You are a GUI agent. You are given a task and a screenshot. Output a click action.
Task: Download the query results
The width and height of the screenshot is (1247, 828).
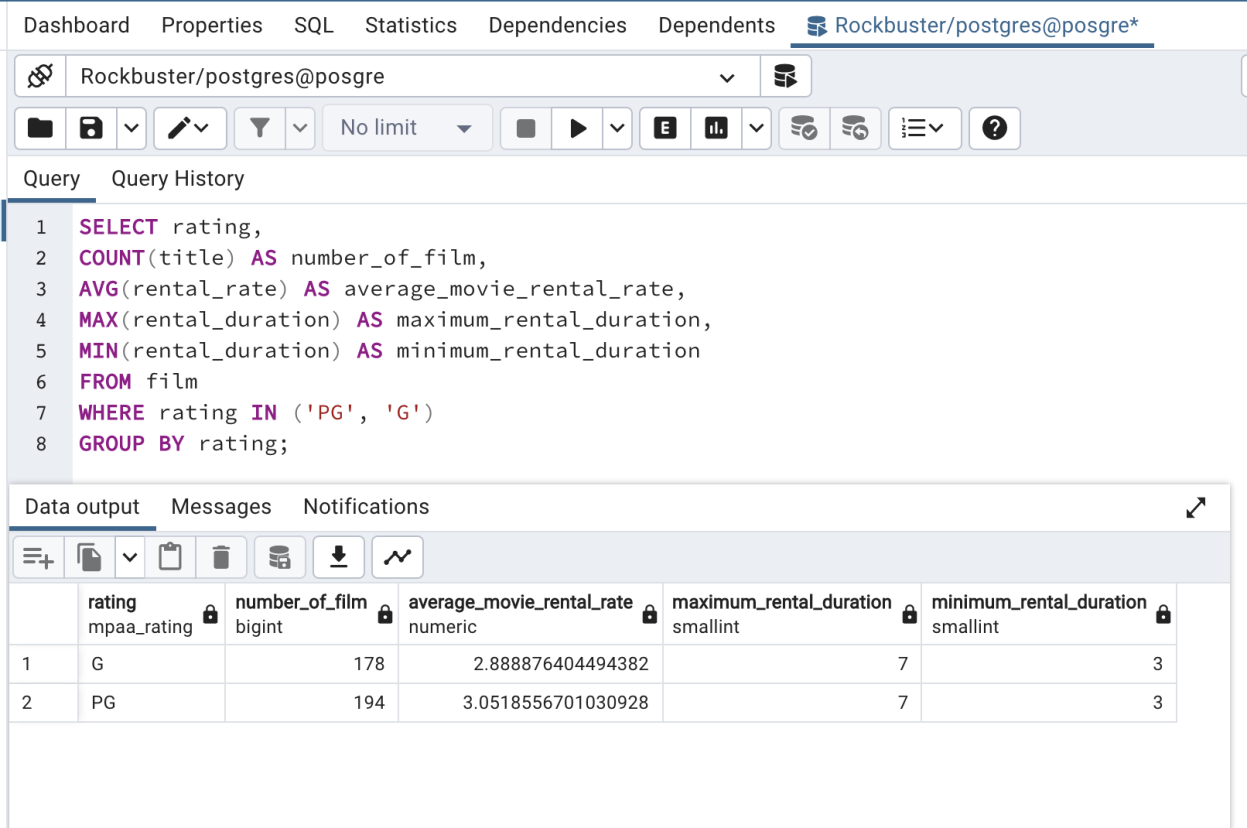(338, 557)
